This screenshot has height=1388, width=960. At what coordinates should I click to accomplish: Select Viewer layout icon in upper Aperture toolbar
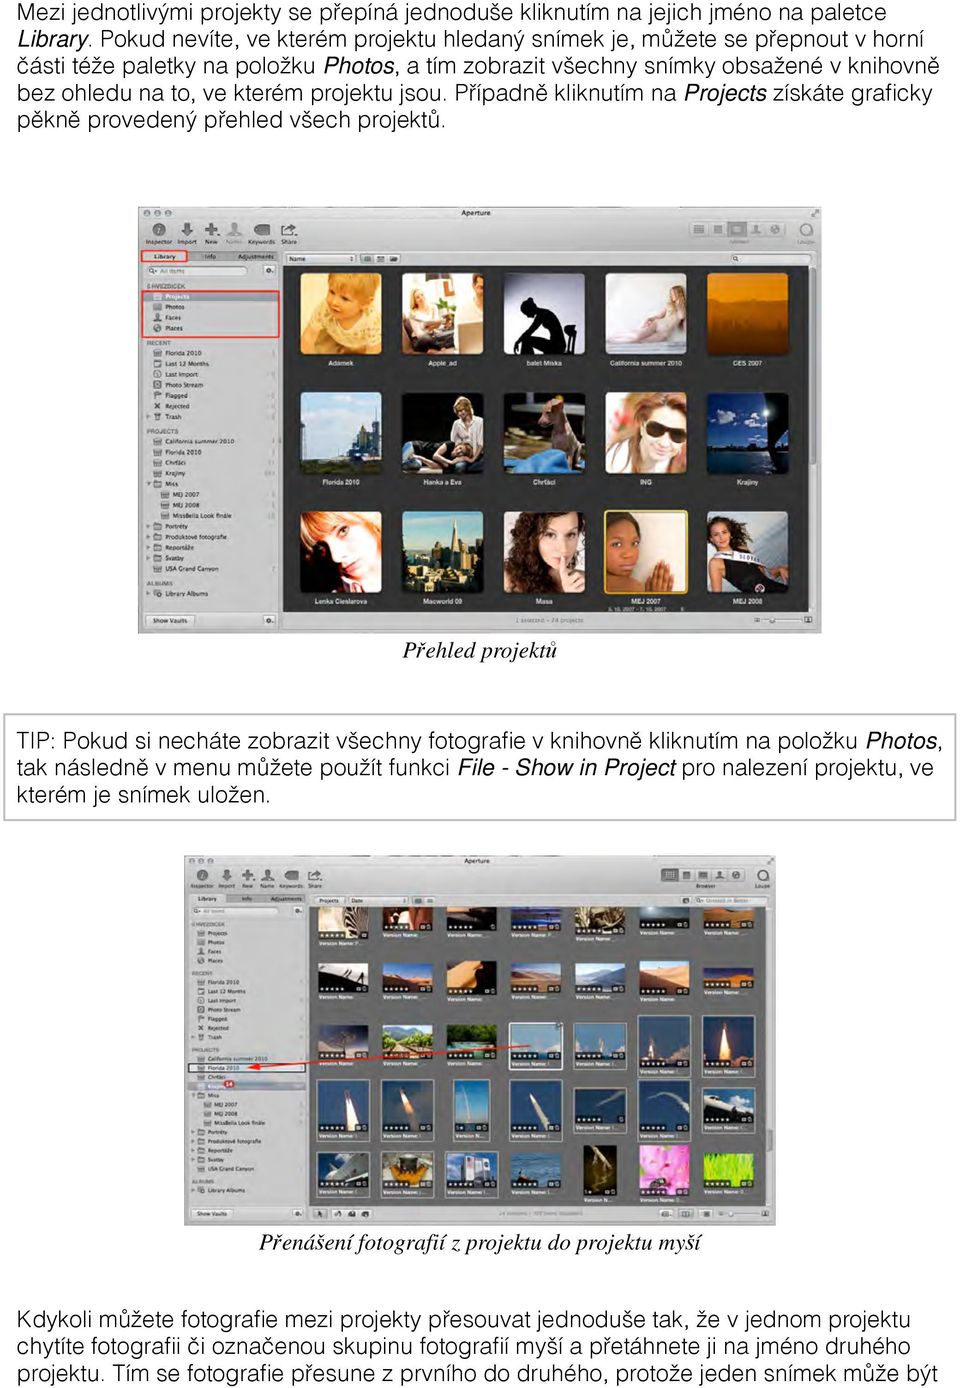click(737, 229)
